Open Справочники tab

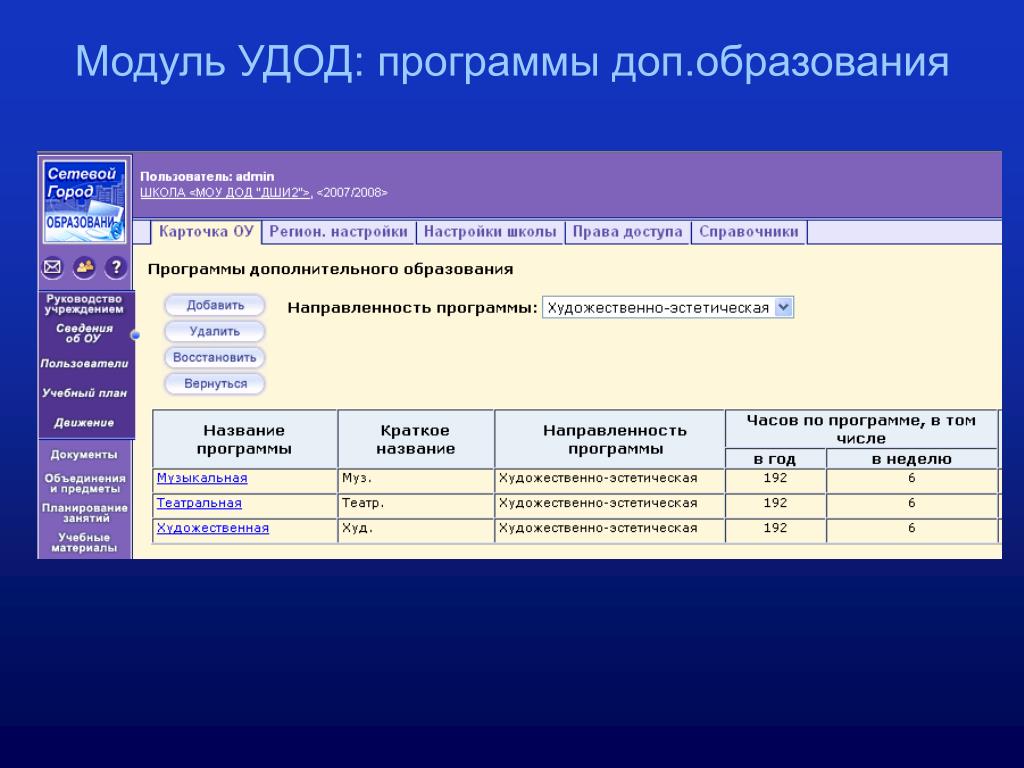tap(748, 232)
